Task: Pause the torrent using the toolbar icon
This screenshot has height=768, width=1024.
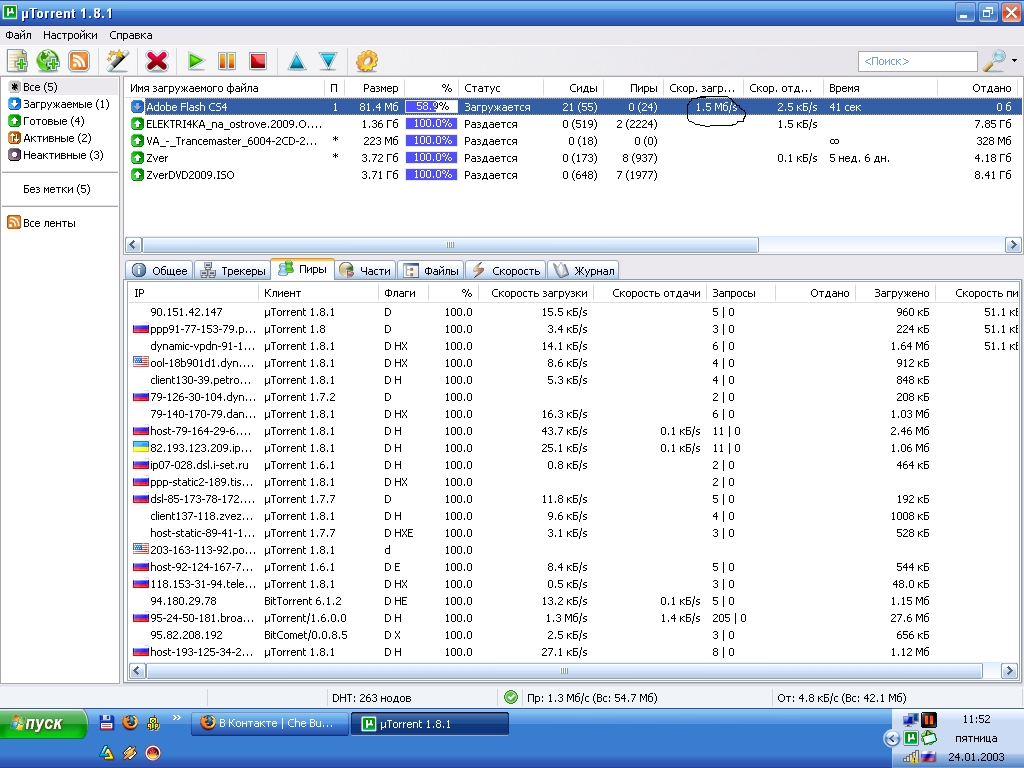Action: [x=227, y=61]
